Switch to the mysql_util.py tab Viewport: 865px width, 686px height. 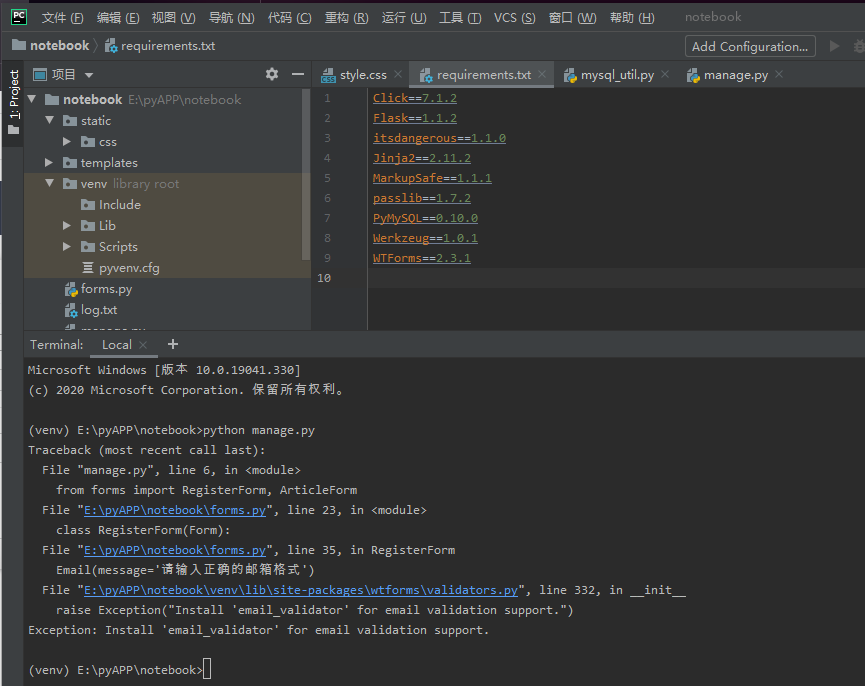click(x=609, y=75)
